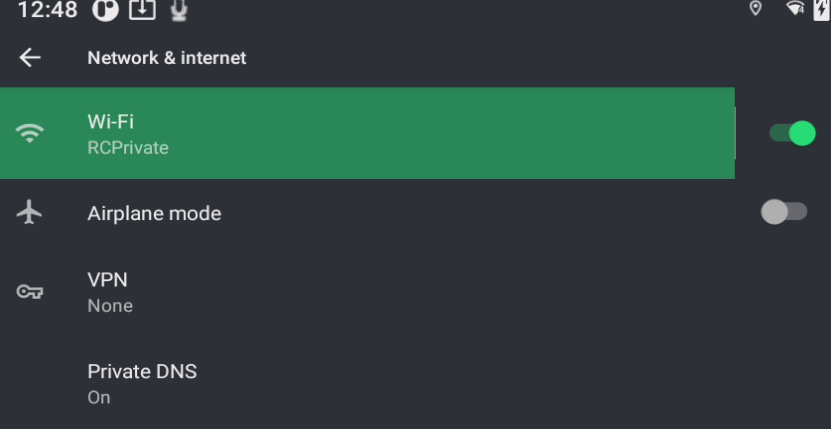Tap the Wi-Fi status icon in the status bar
Screen dimensions: 831x429
pos(796,9)
